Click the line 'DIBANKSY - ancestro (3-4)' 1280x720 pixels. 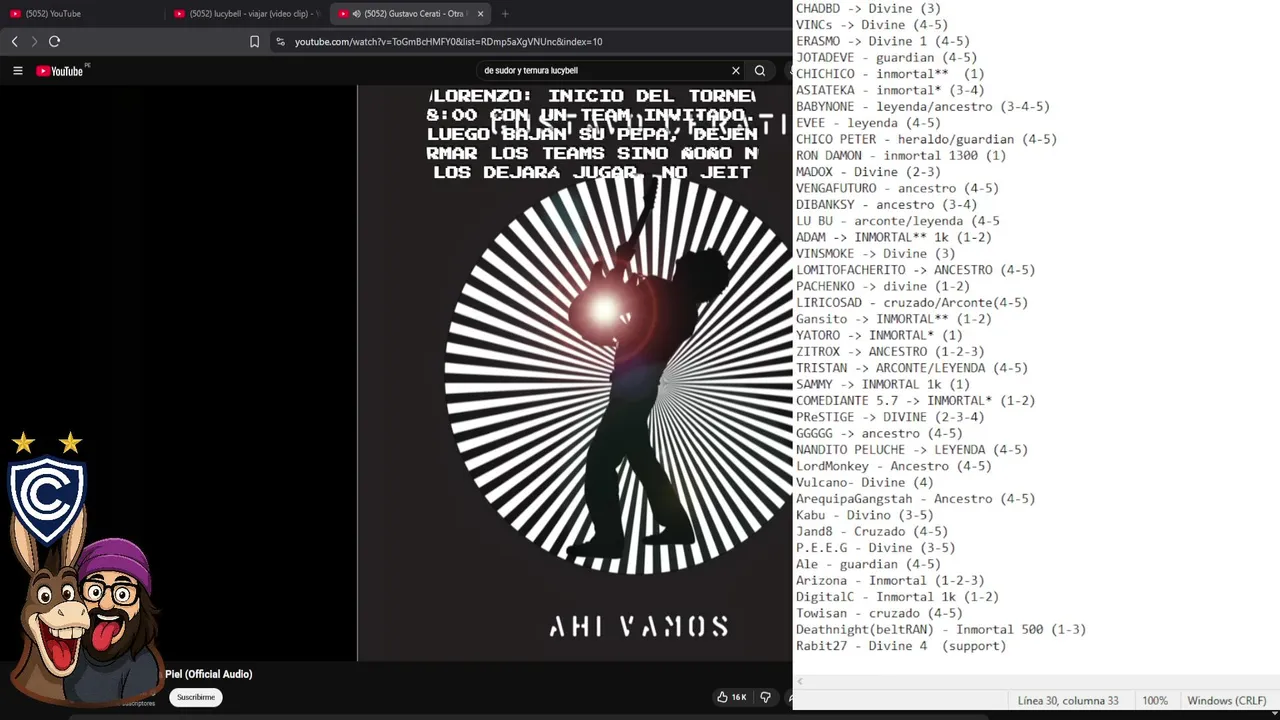886,204
